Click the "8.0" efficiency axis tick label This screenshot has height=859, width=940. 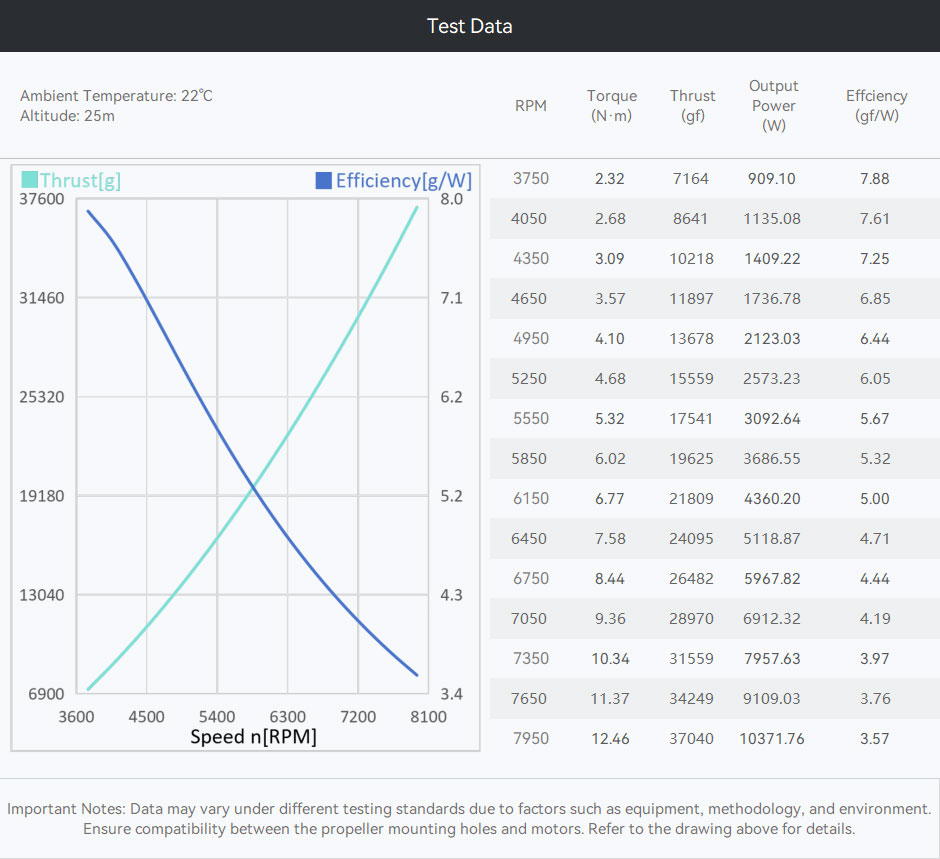pyautogui.click(x=451, y=199)
